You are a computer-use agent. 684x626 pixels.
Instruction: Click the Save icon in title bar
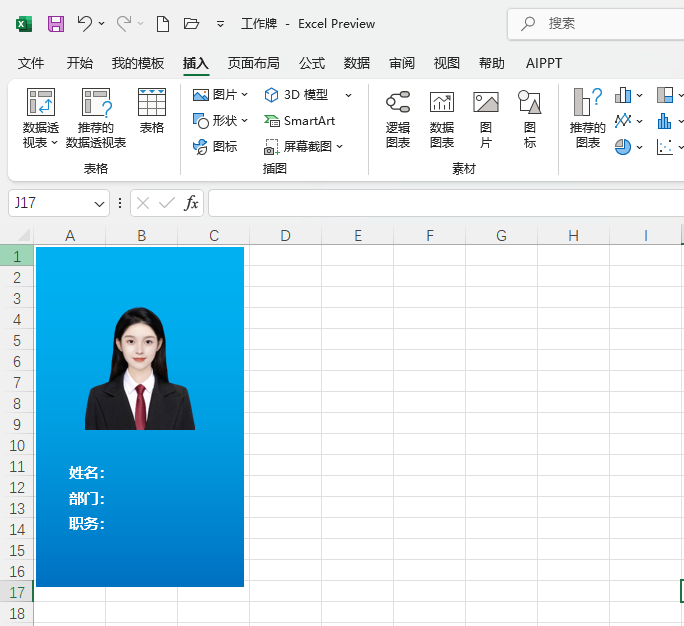[56, 23]
